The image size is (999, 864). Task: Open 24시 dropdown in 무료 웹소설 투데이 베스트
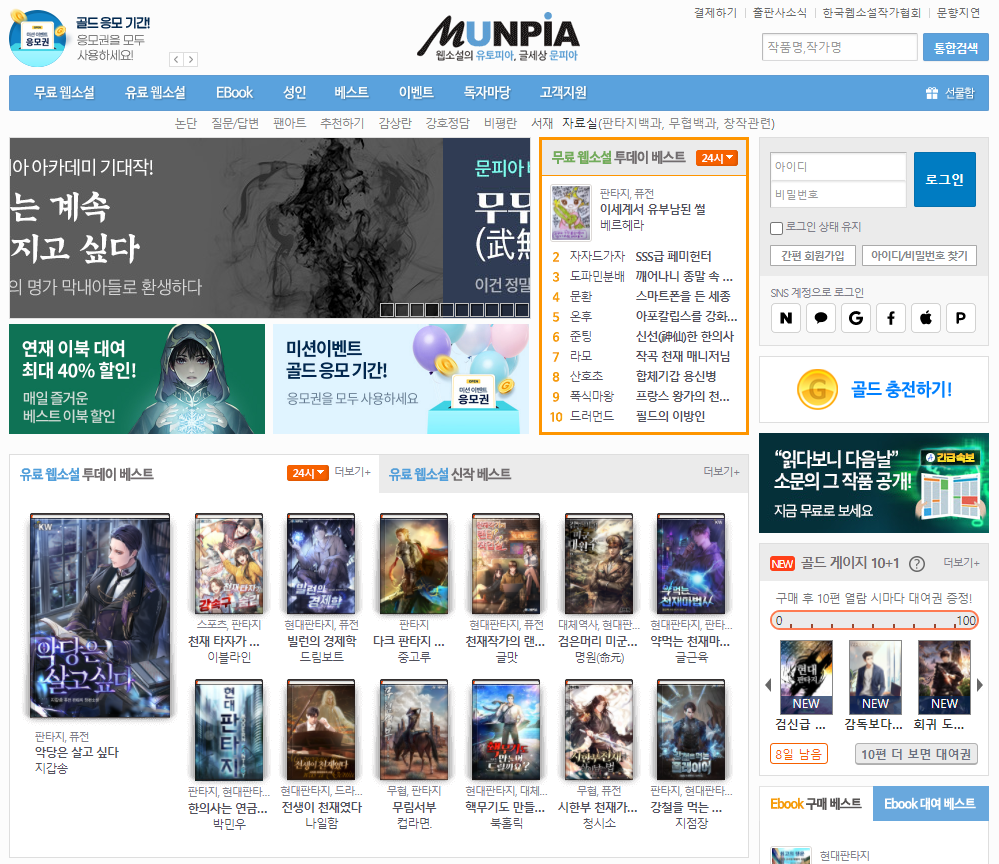tap(717, 158)
